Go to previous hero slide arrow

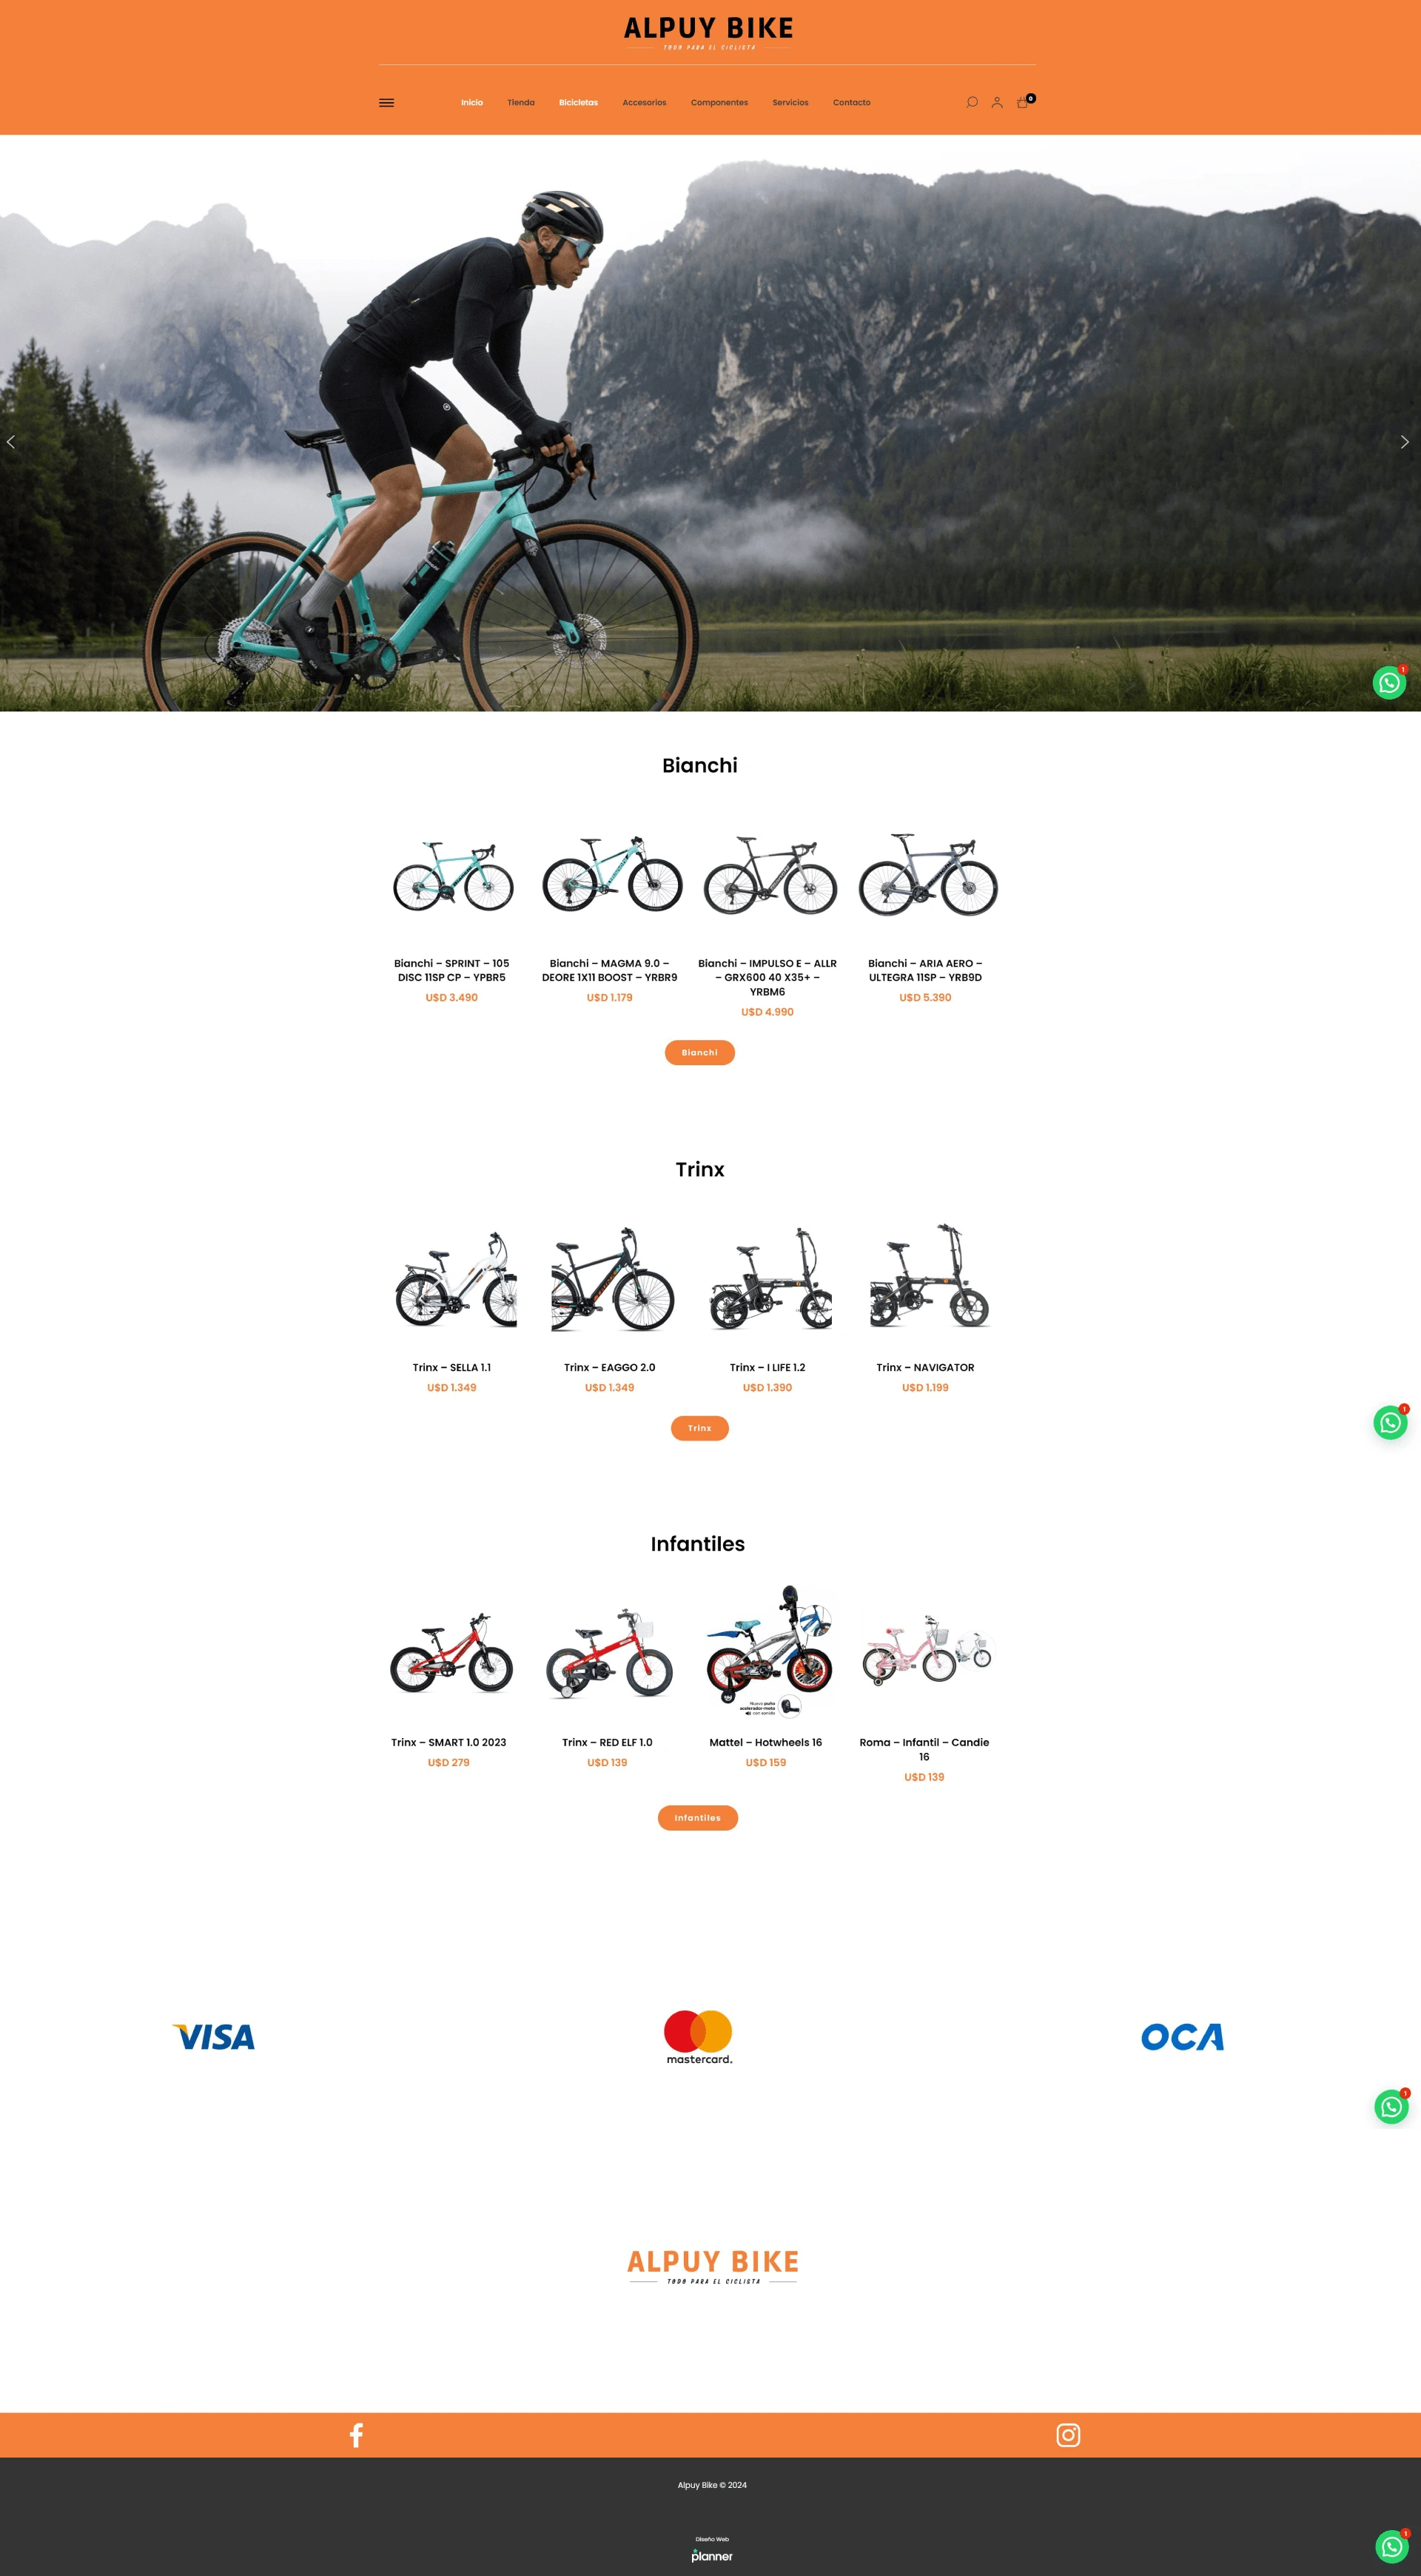(x=11, y=442)
